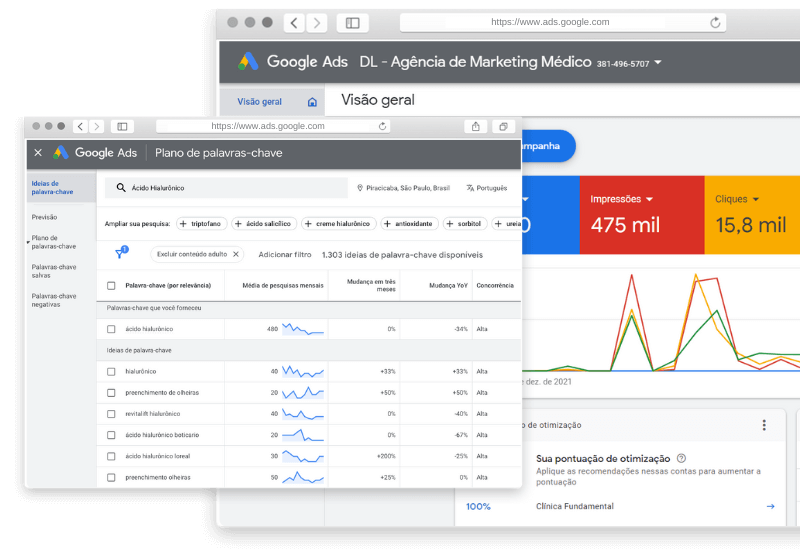Add antioxidante suggestion chip
Image resolution: width=800 pixels, height=550 pixels.
coord(410,223)
